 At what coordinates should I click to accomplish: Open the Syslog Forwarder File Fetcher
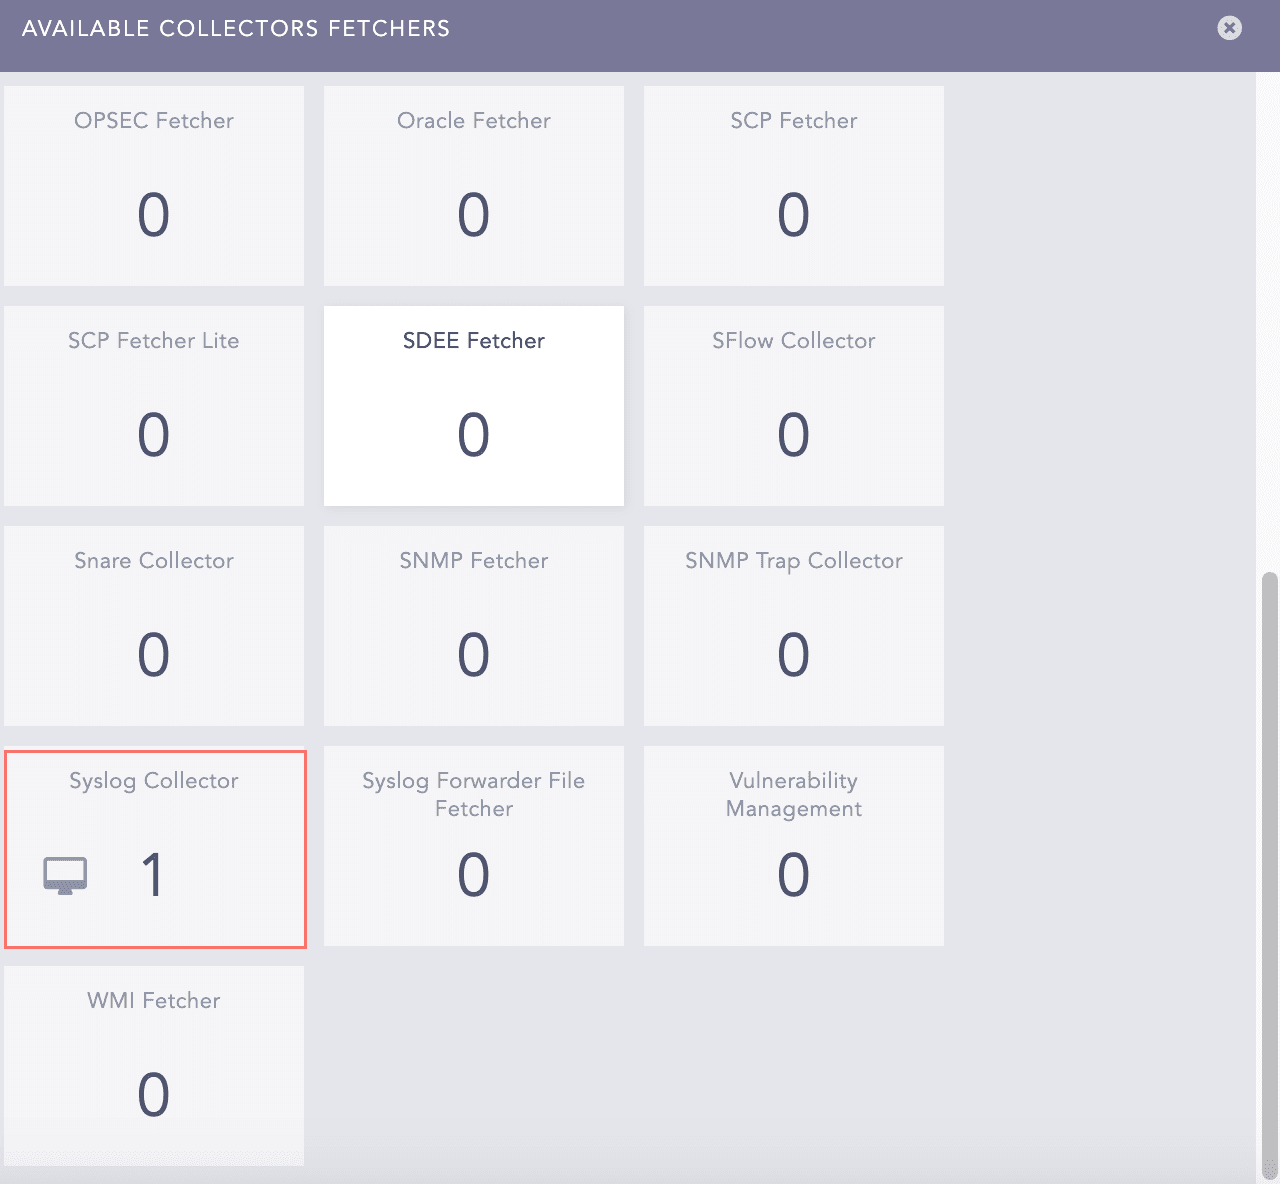pyautogui.click(x=474, y=846)
